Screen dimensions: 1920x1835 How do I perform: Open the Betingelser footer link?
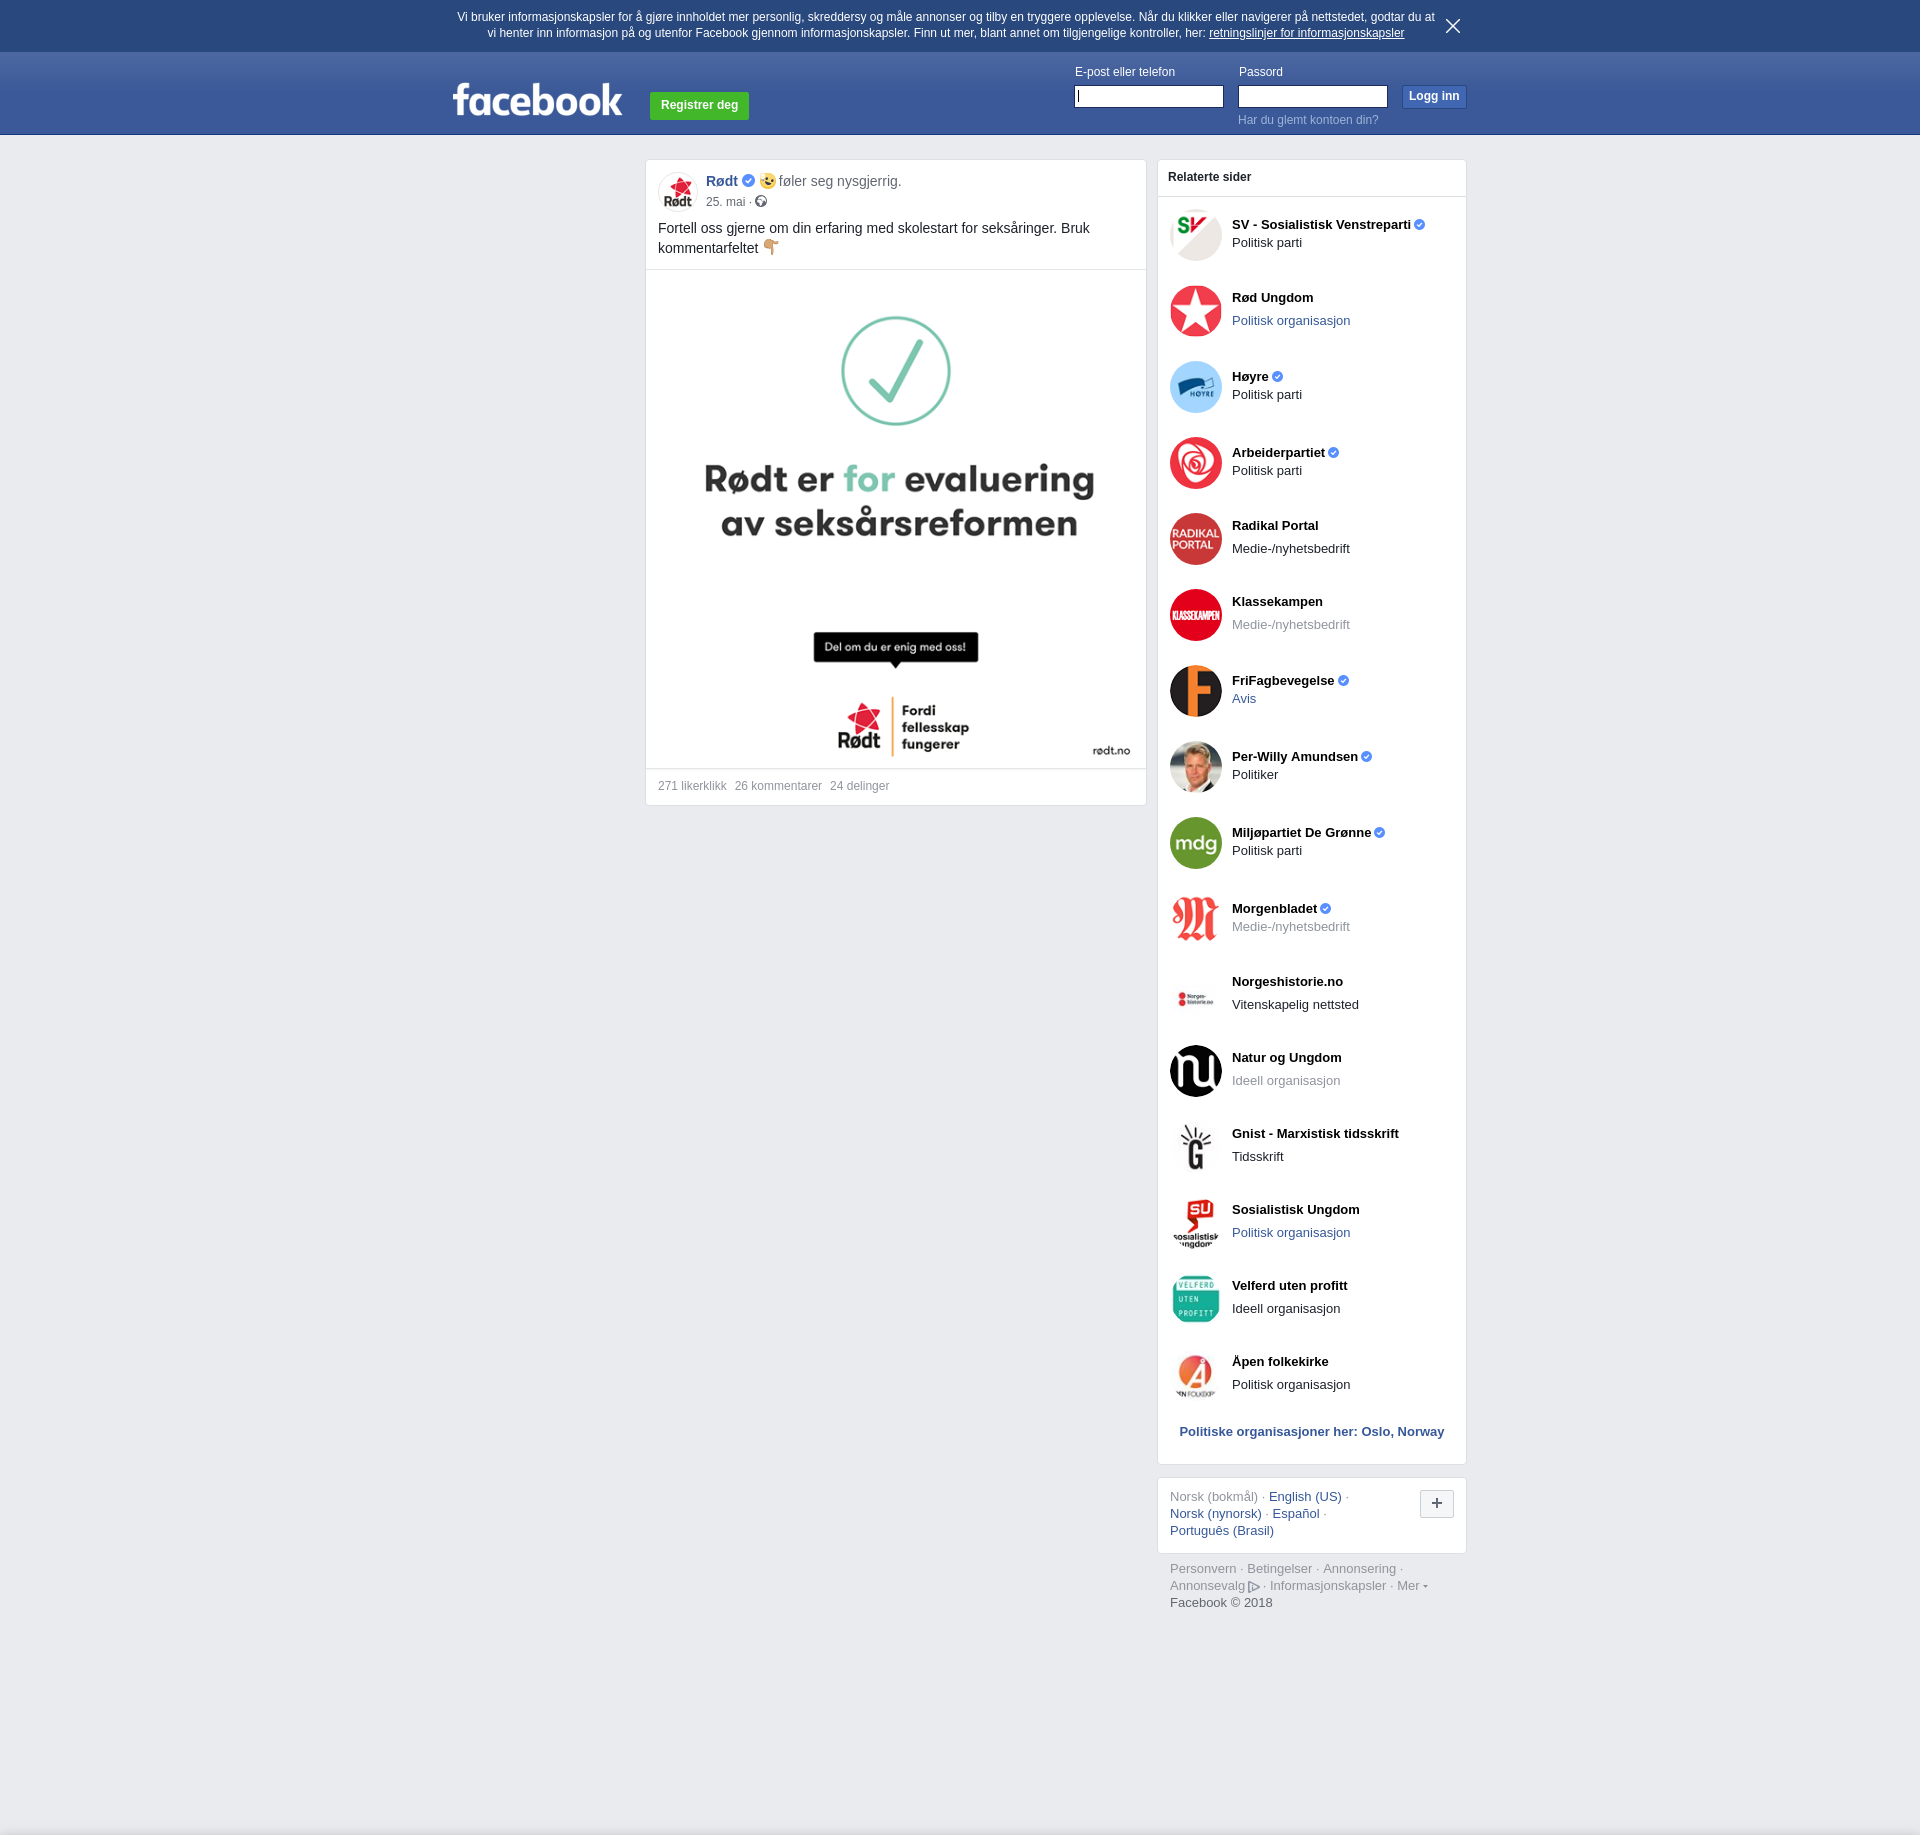coord(1279,1569)
